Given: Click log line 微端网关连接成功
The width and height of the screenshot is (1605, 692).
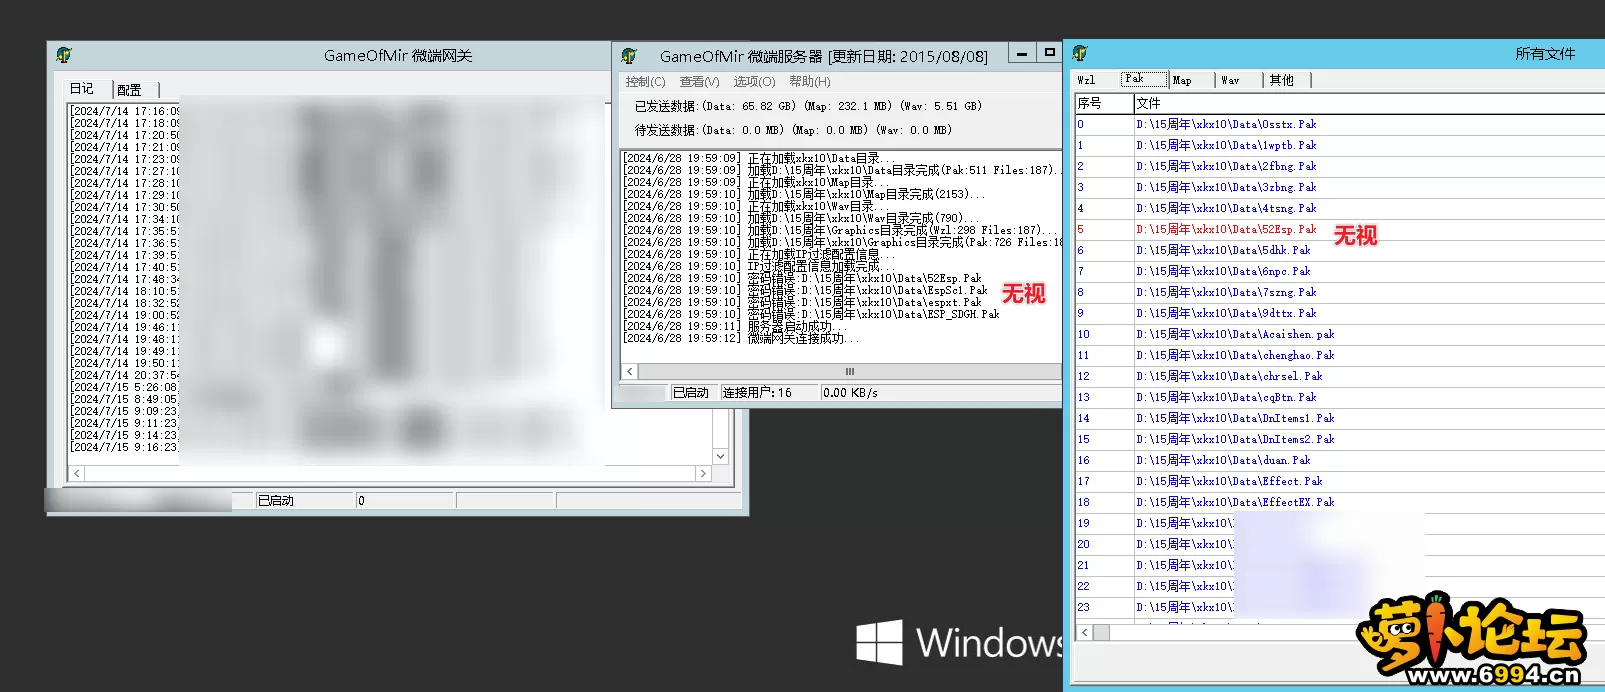Looking at the screenshot, I should (742, 339).
